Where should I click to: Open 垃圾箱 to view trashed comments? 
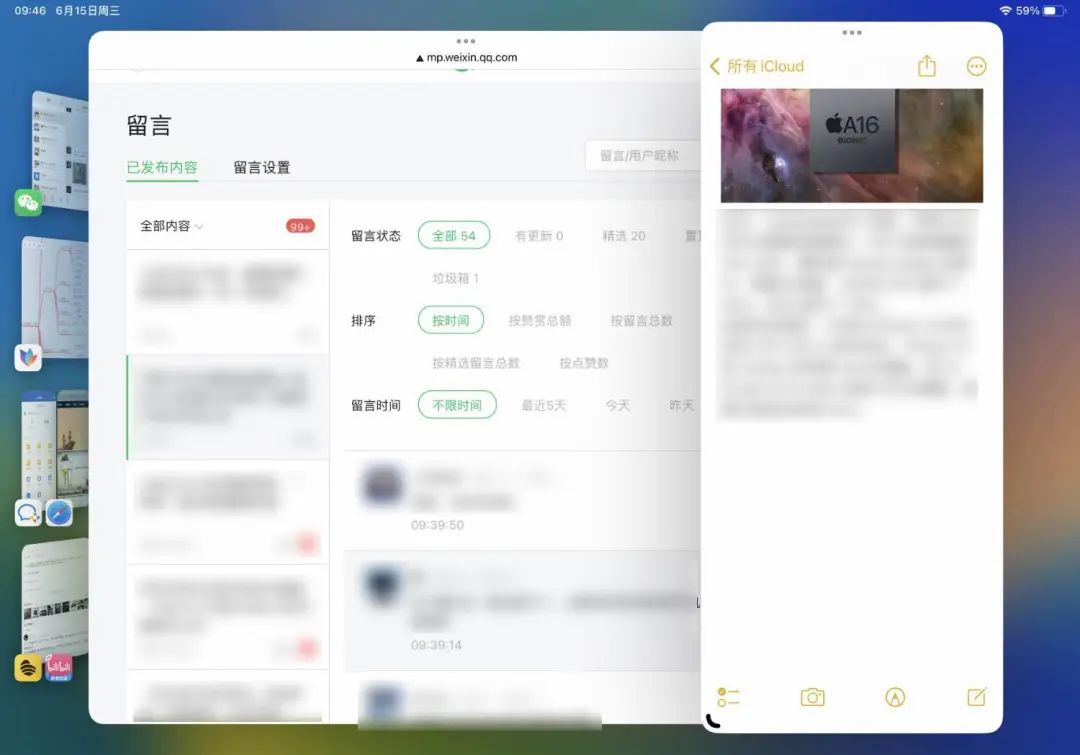point(453,278)
